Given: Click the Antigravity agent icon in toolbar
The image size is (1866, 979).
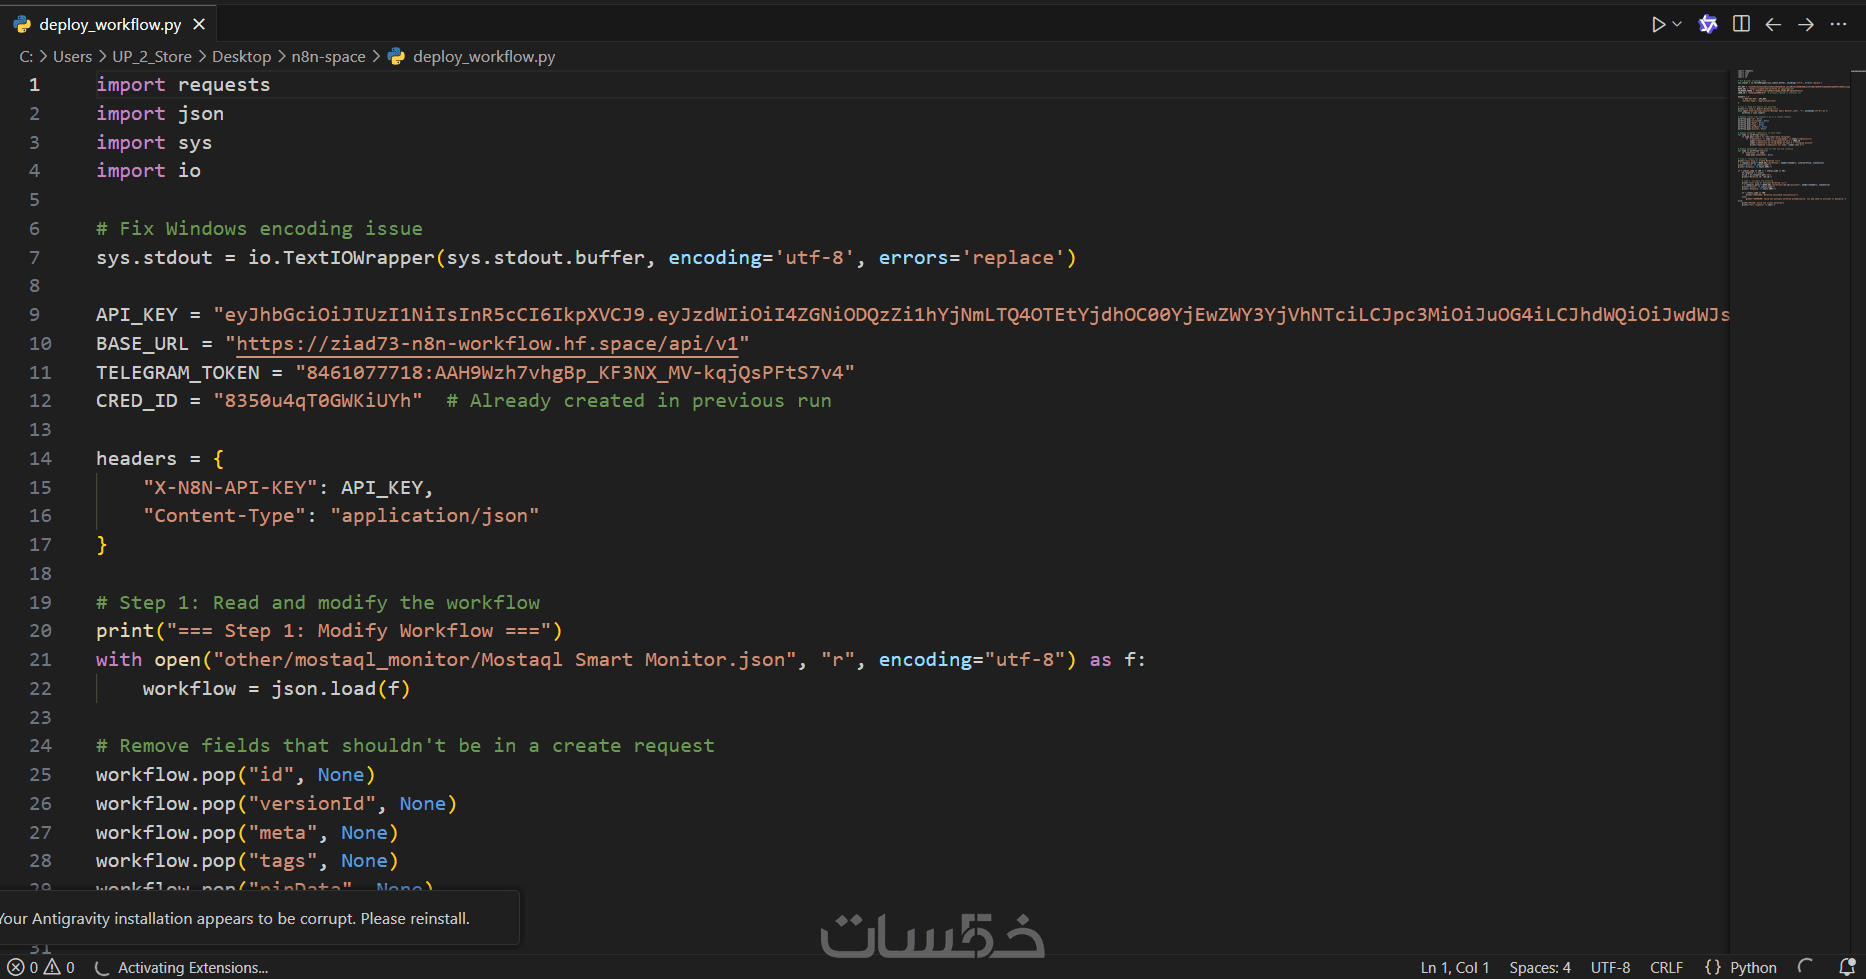Looking at the screenshot, I should tap(1708, 24).
